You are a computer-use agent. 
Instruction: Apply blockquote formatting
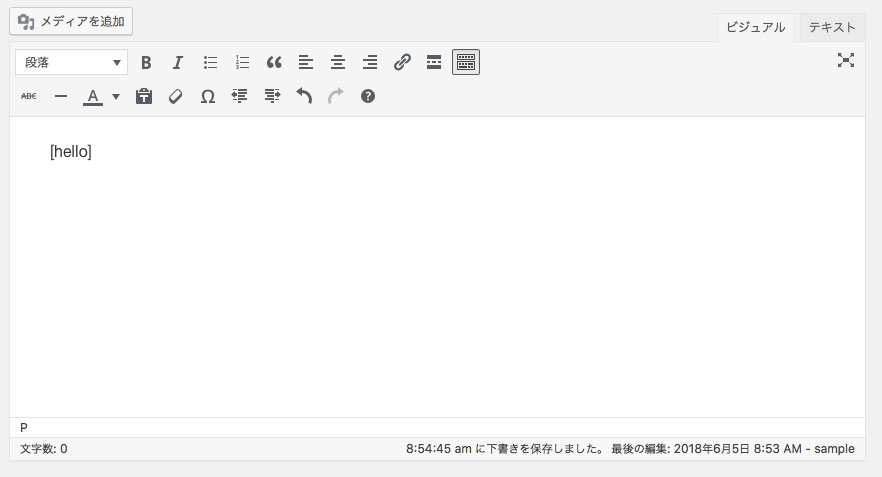(x=274, y=62)
